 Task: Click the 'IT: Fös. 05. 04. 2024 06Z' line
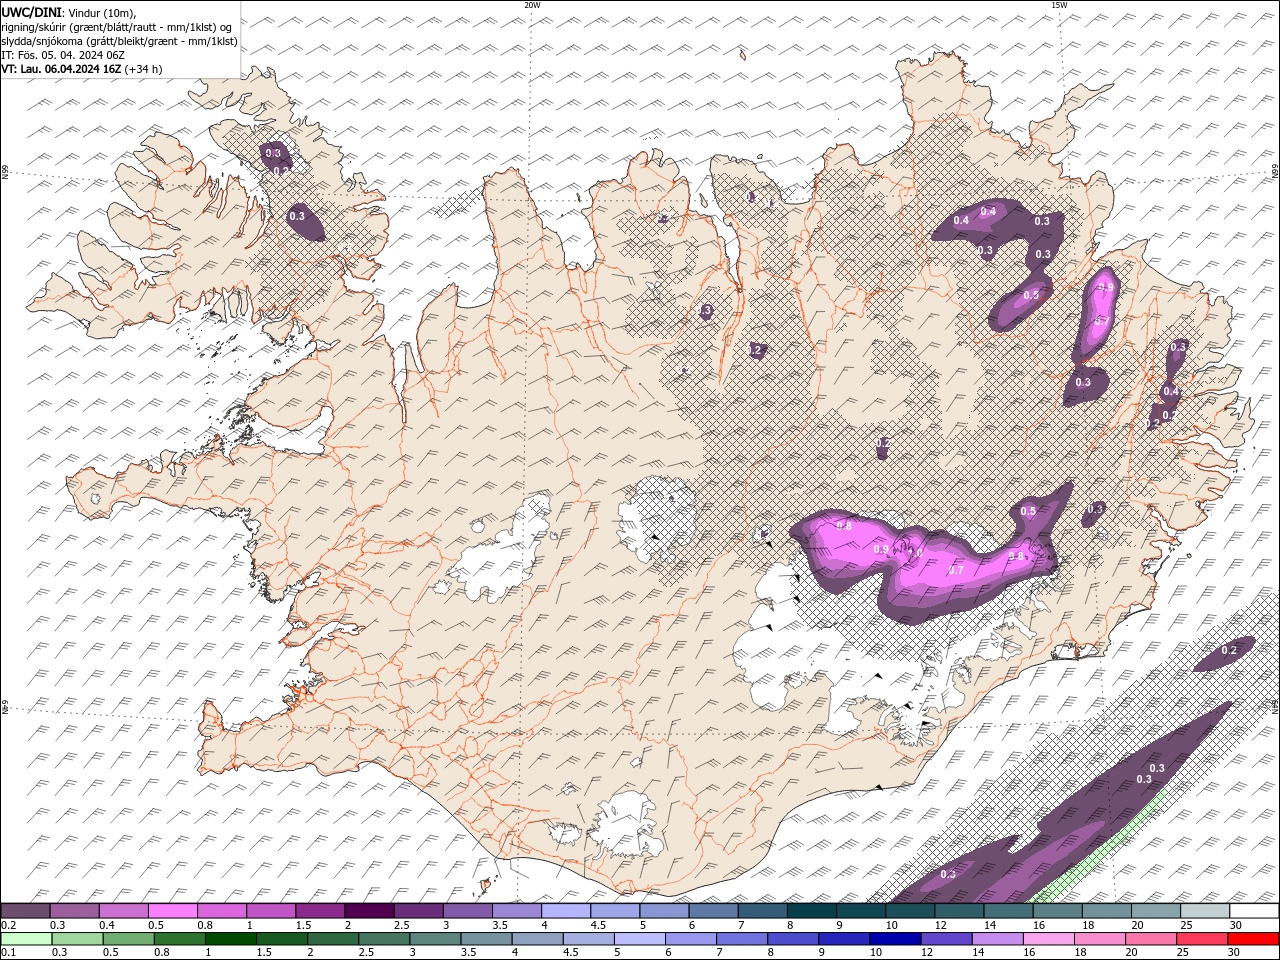coord(65,55)
